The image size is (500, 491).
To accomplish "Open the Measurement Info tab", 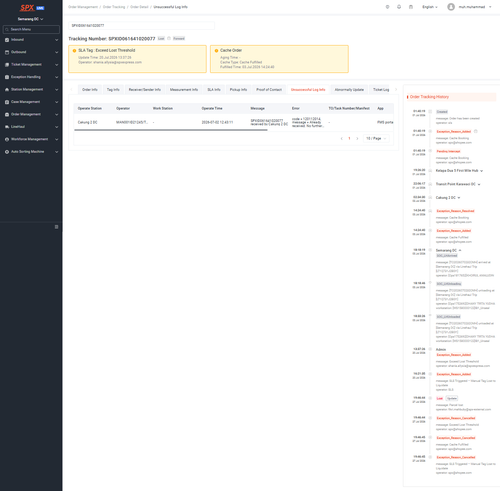I will 184,90.
